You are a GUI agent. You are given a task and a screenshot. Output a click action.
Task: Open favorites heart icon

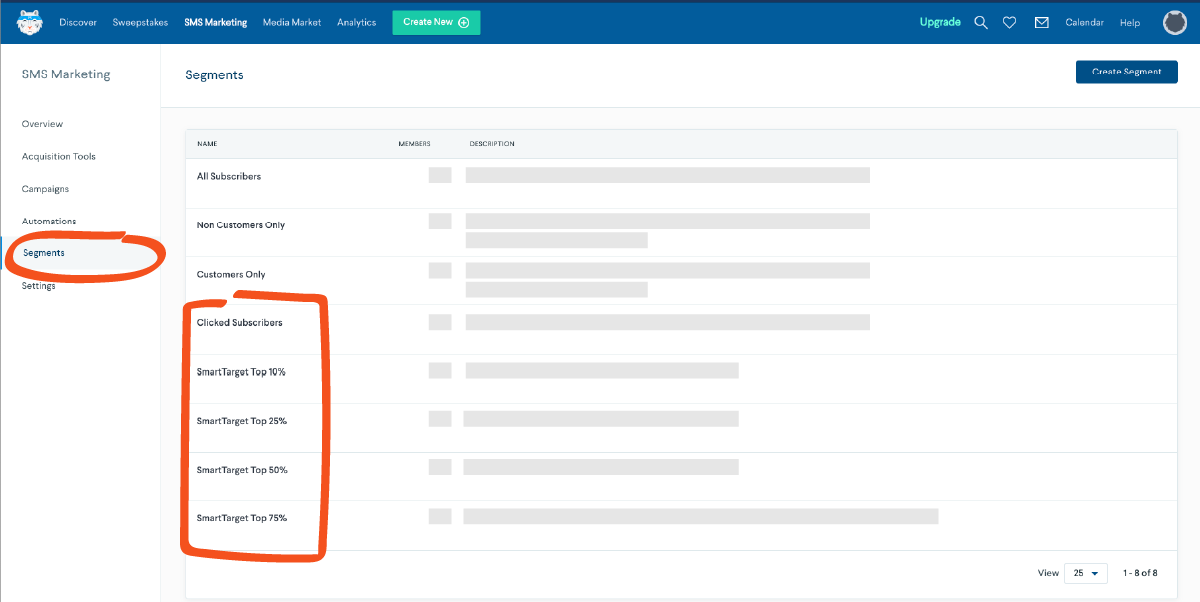pos(1010,23)
